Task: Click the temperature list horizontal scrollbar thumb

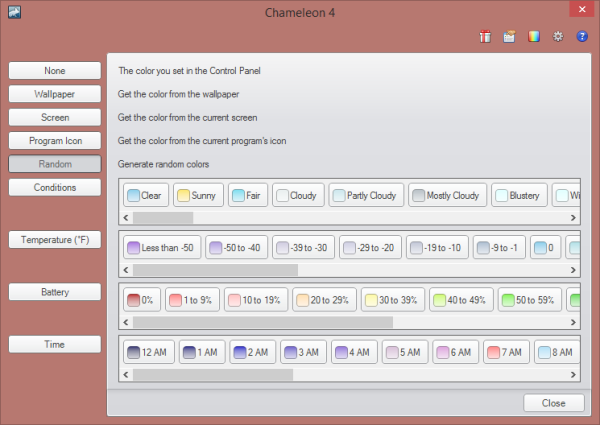Action: [x=215, y=270]
